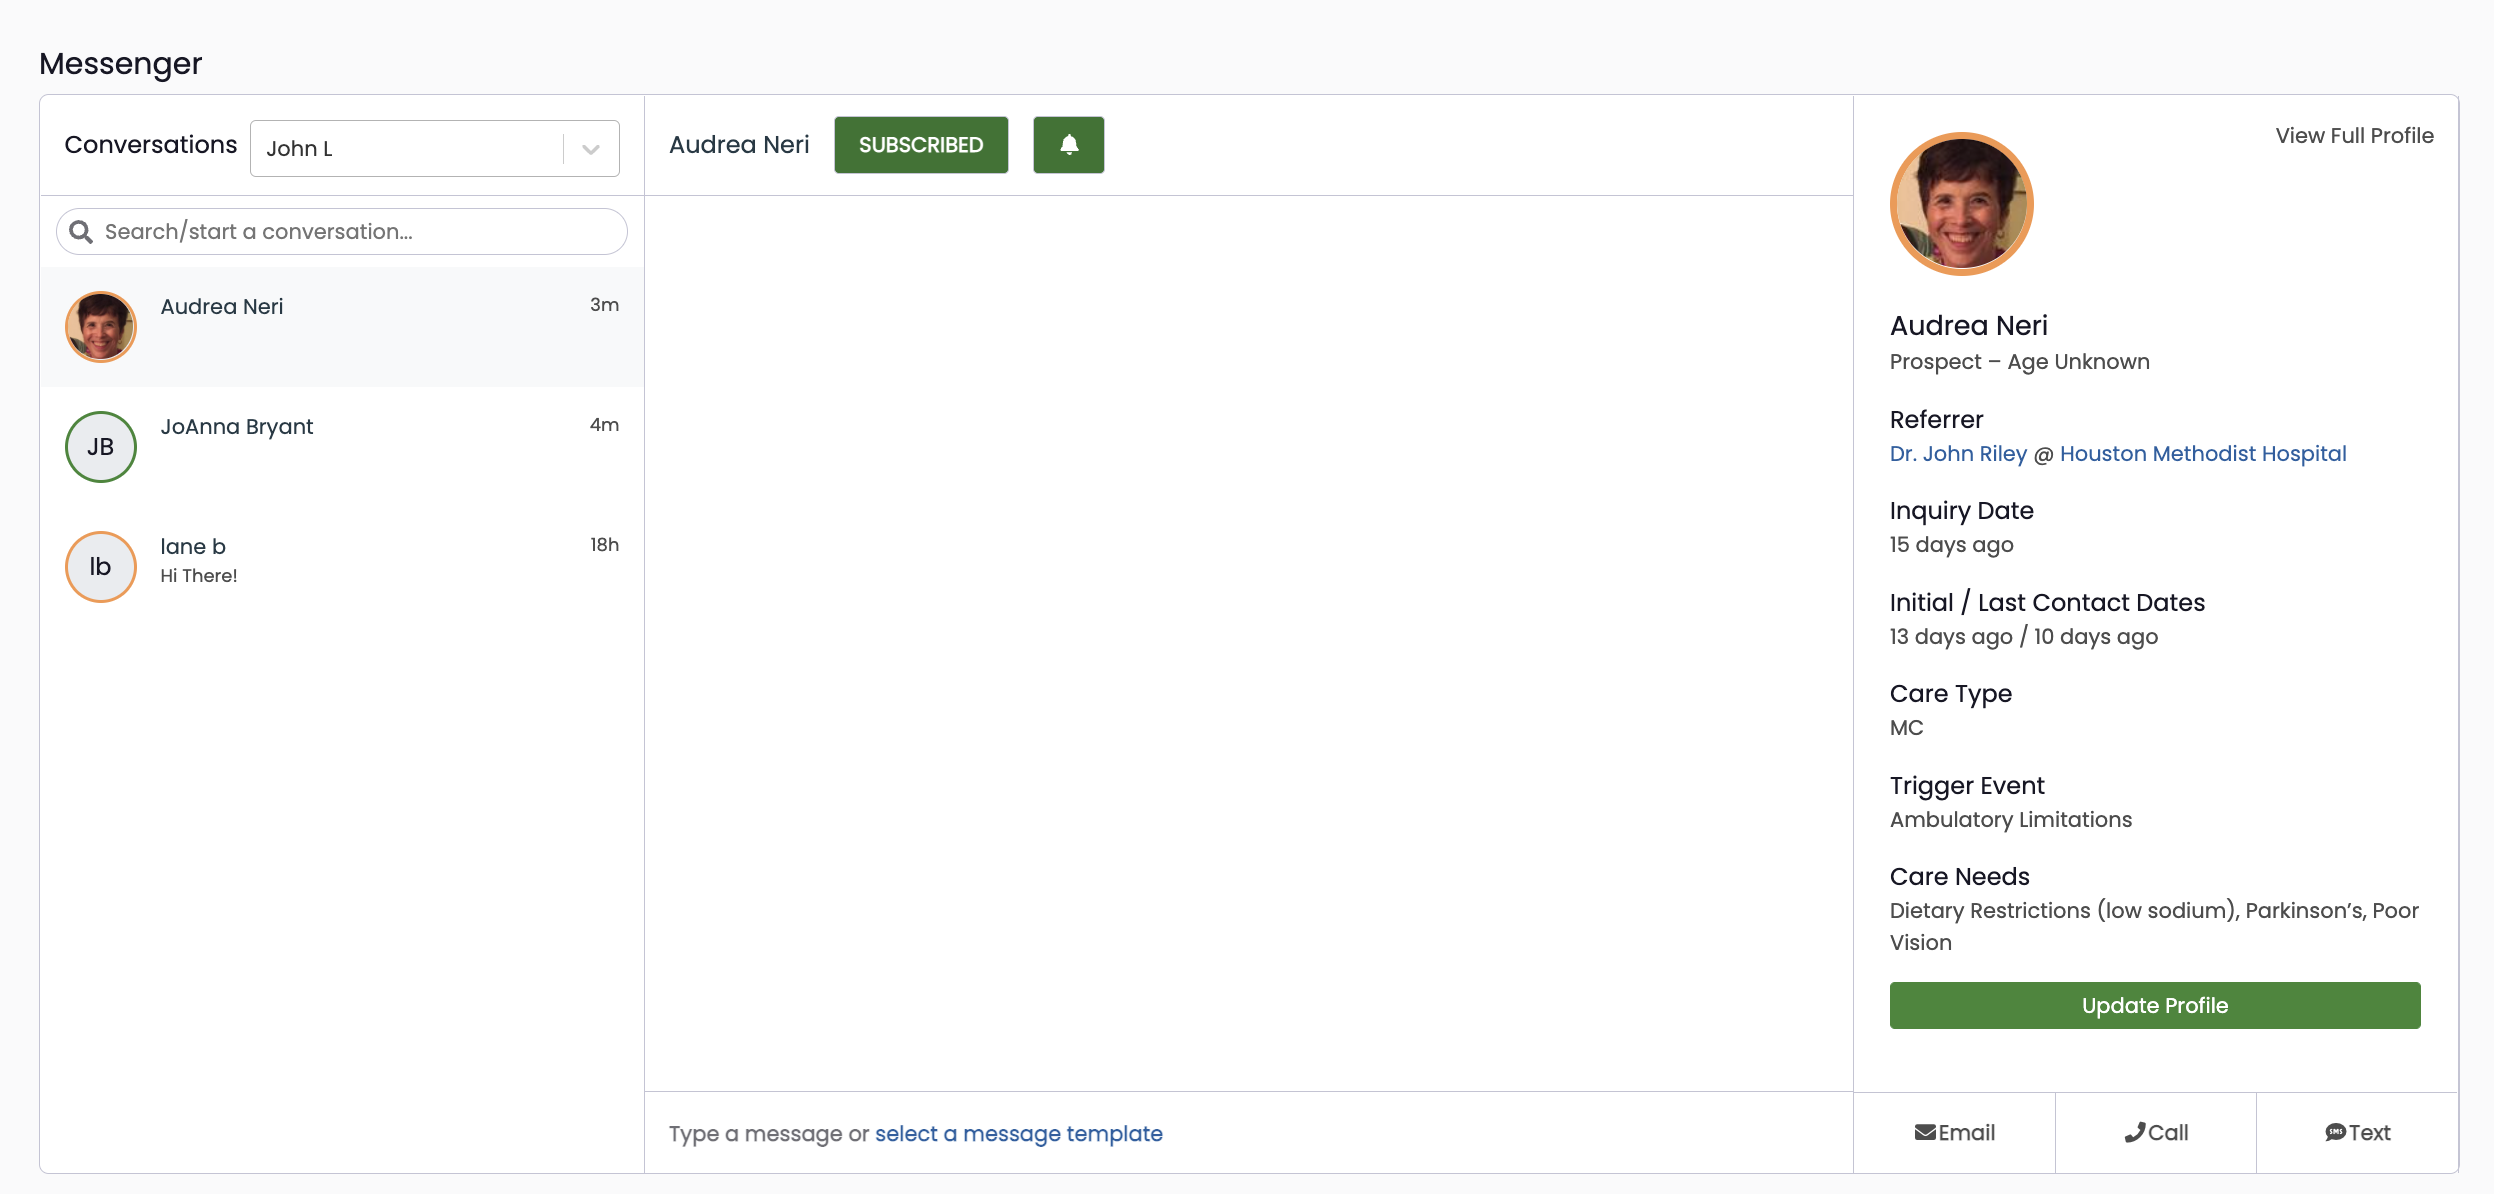Screen dimensions: 2494x1194
Task: Open View Full Profile link
Action: tap(2354, 136)
